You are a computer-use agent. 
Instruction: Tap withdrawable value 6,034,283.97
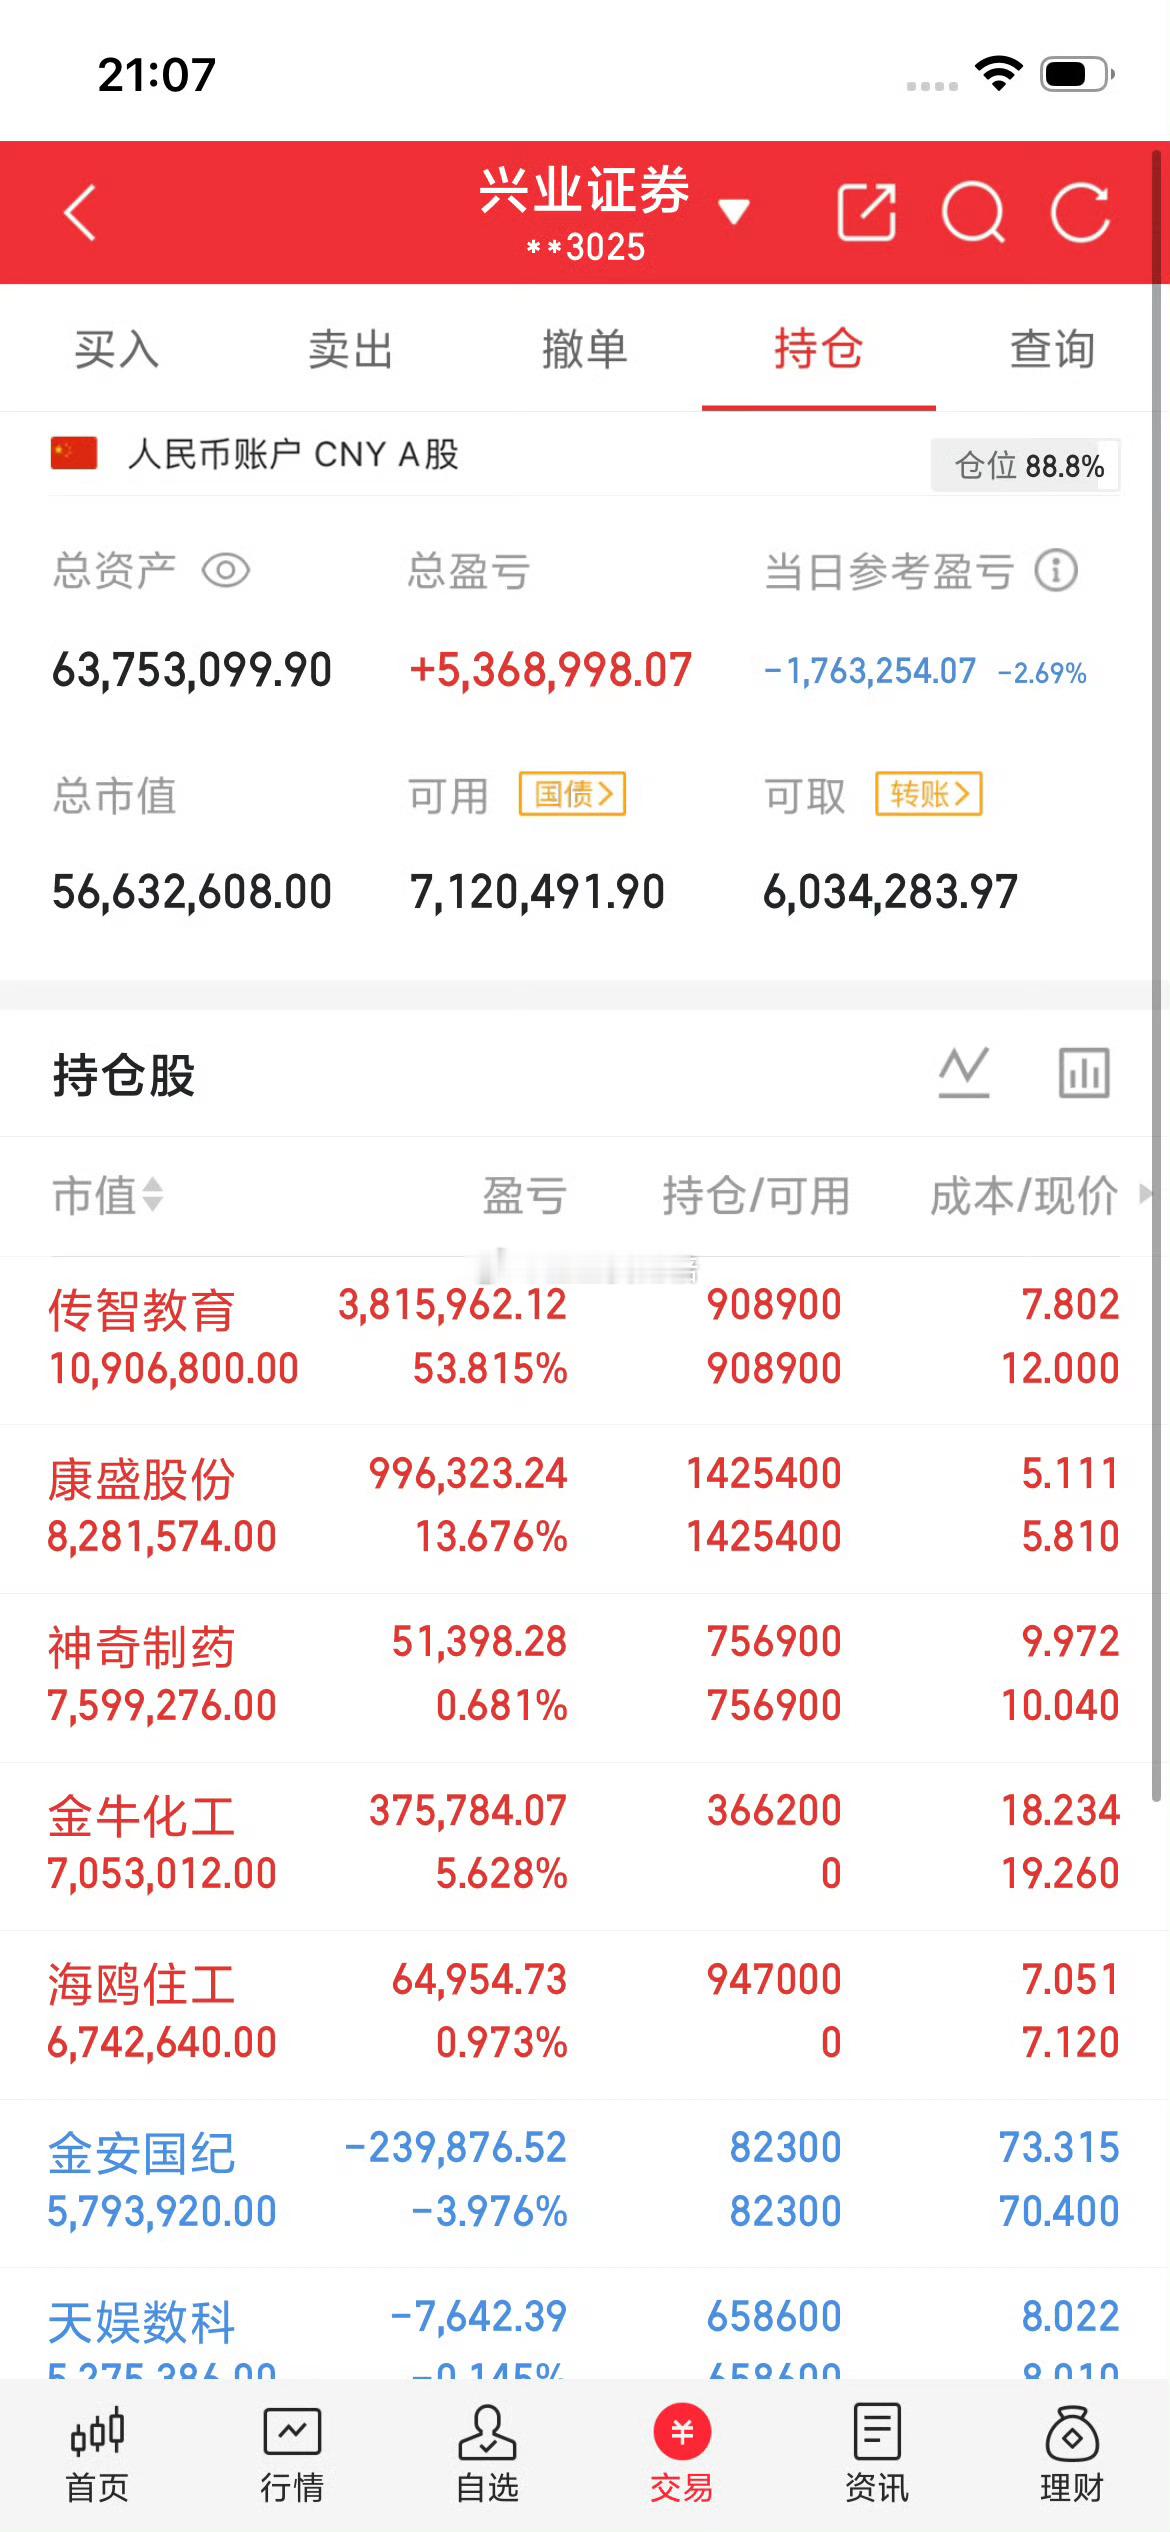click(x=890, y=892)
